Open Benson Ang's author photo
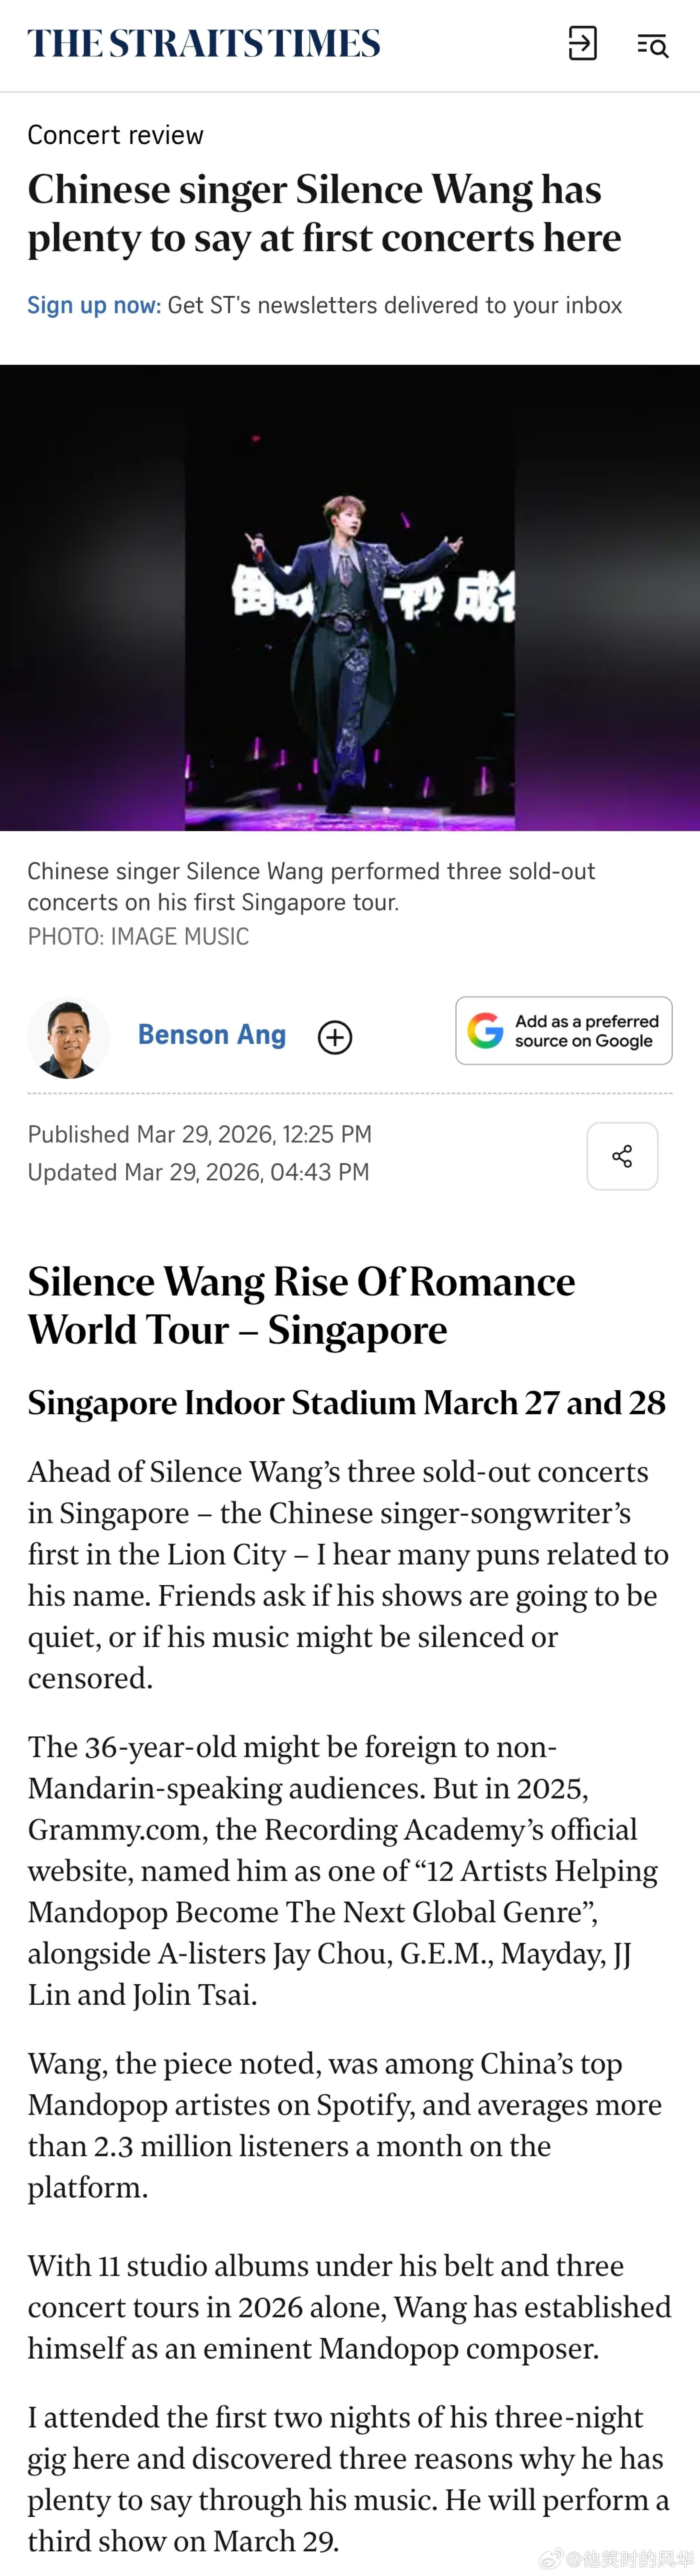Image resolution: width=700 pixels, height=2576 pixels. pos(68,1037)
